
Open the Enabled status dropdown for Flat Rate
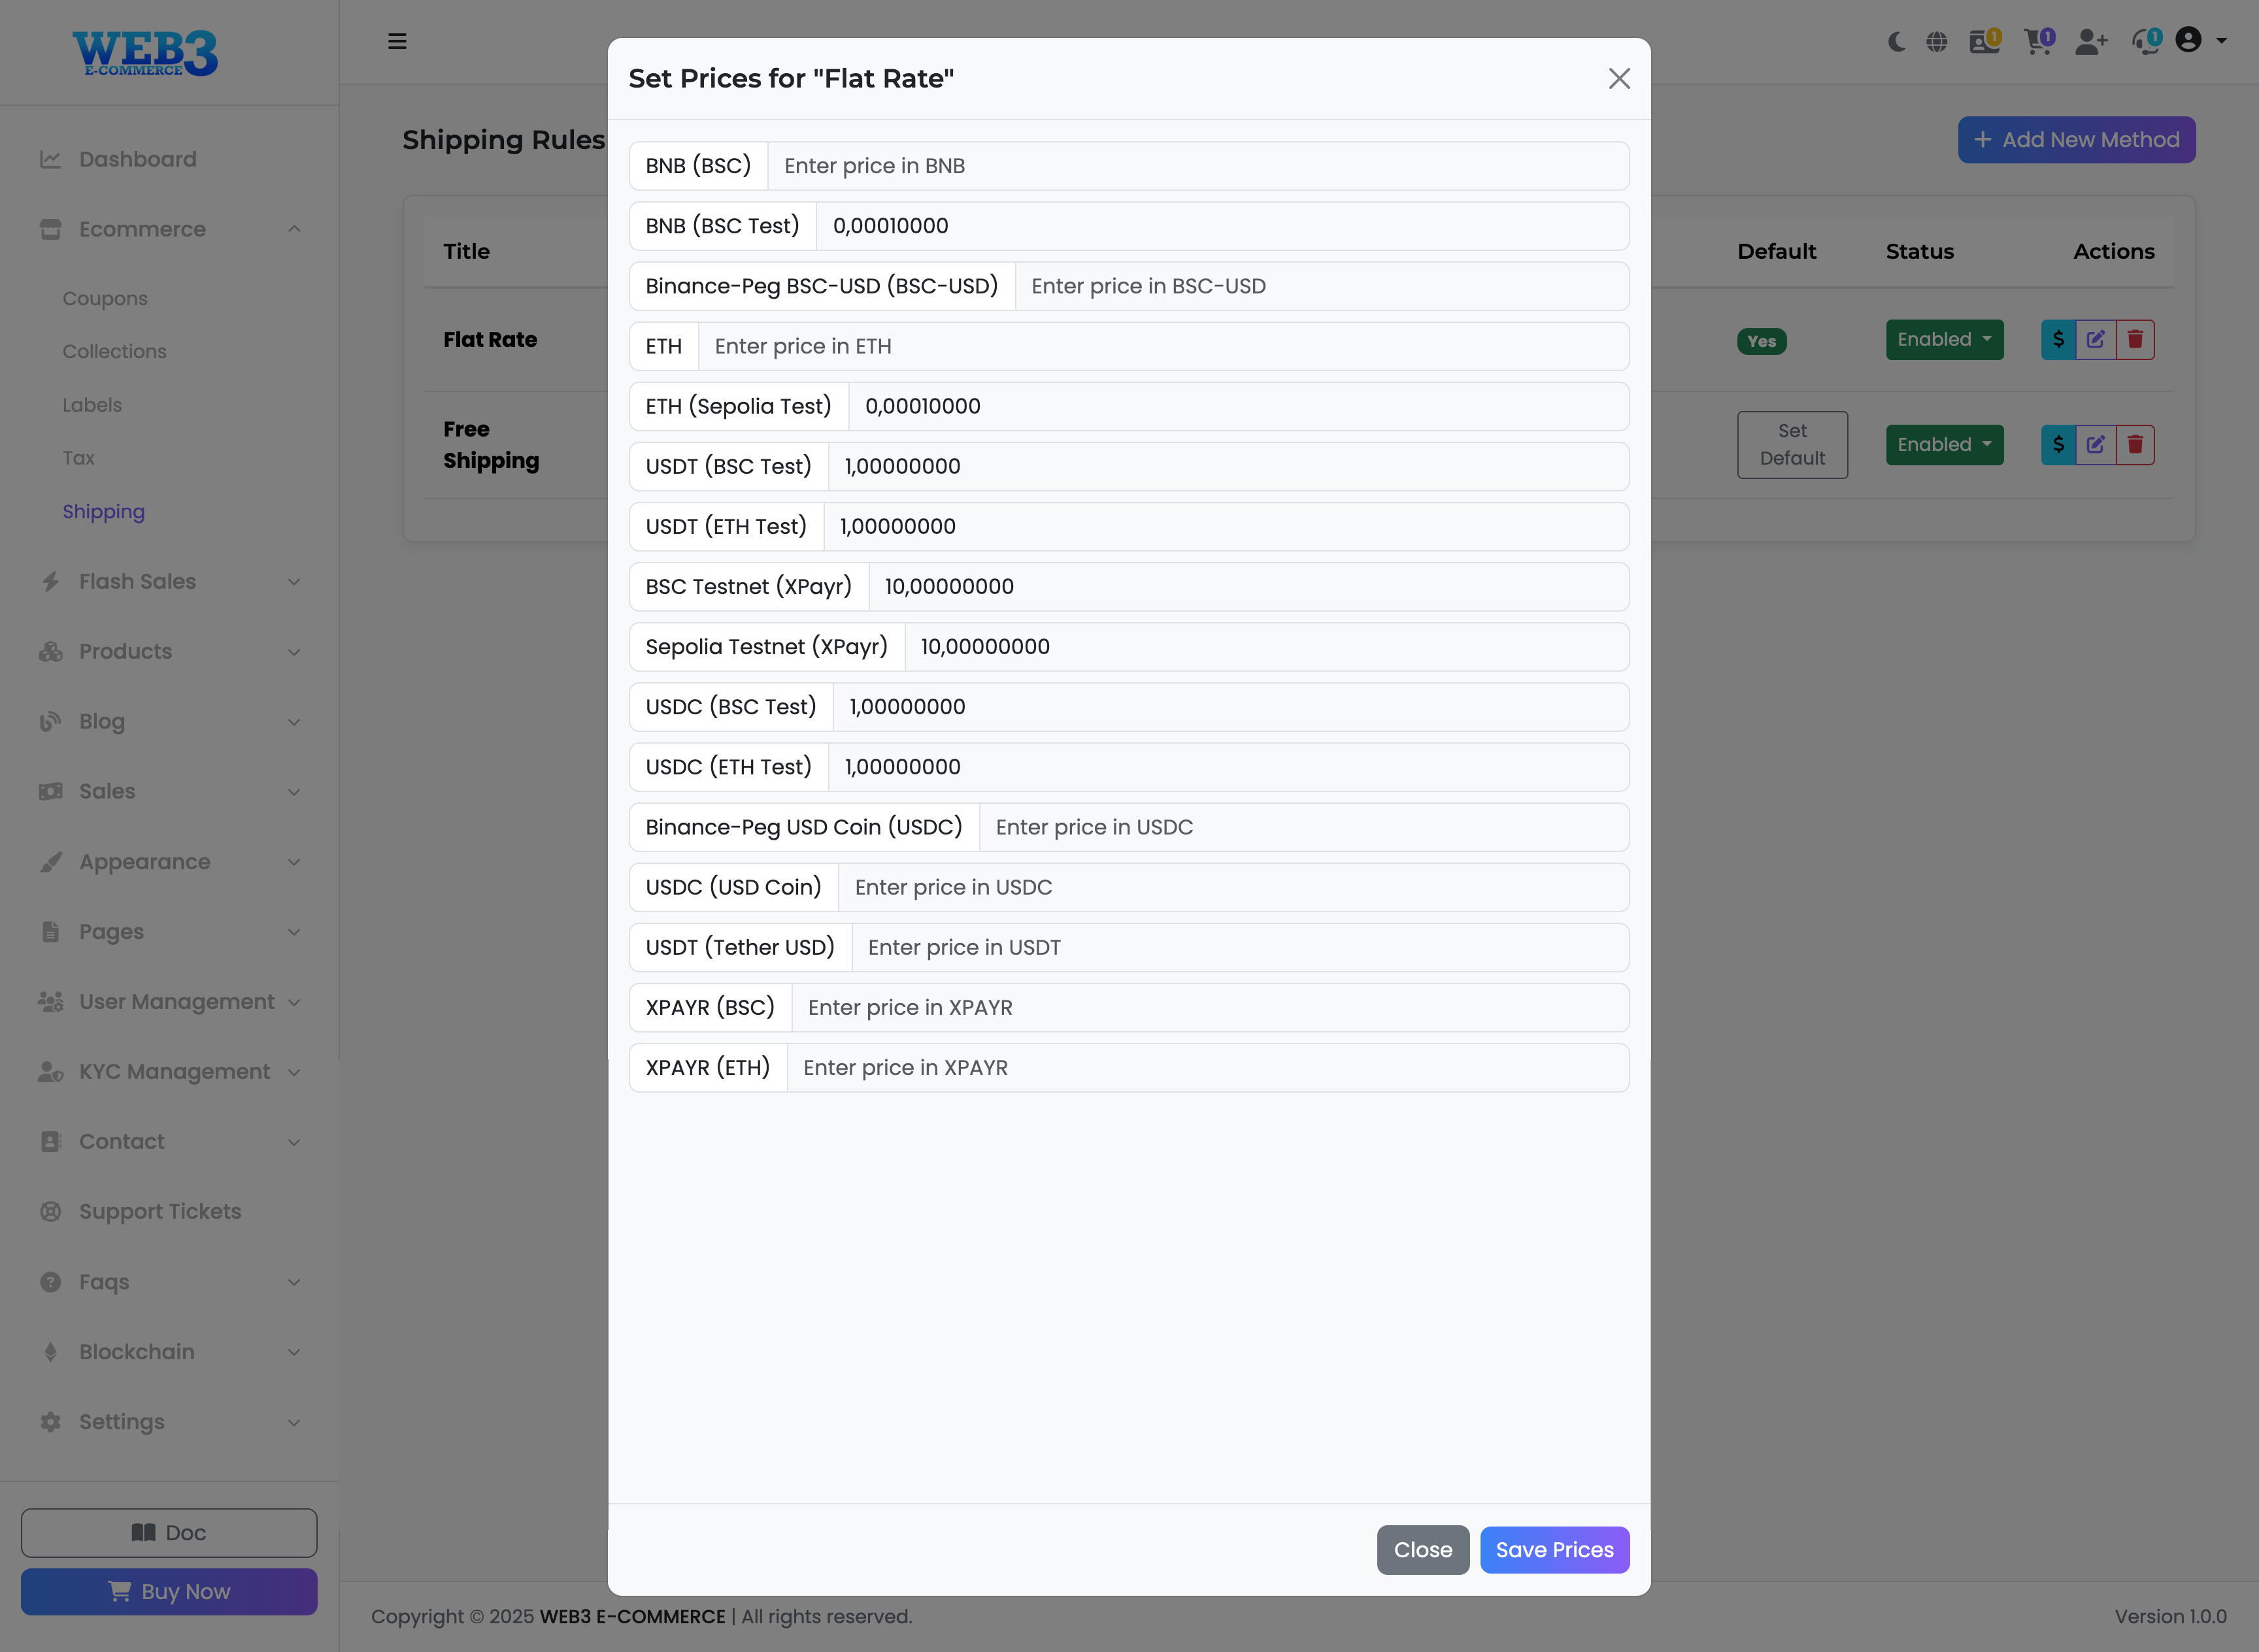[x=1944, y=340]
